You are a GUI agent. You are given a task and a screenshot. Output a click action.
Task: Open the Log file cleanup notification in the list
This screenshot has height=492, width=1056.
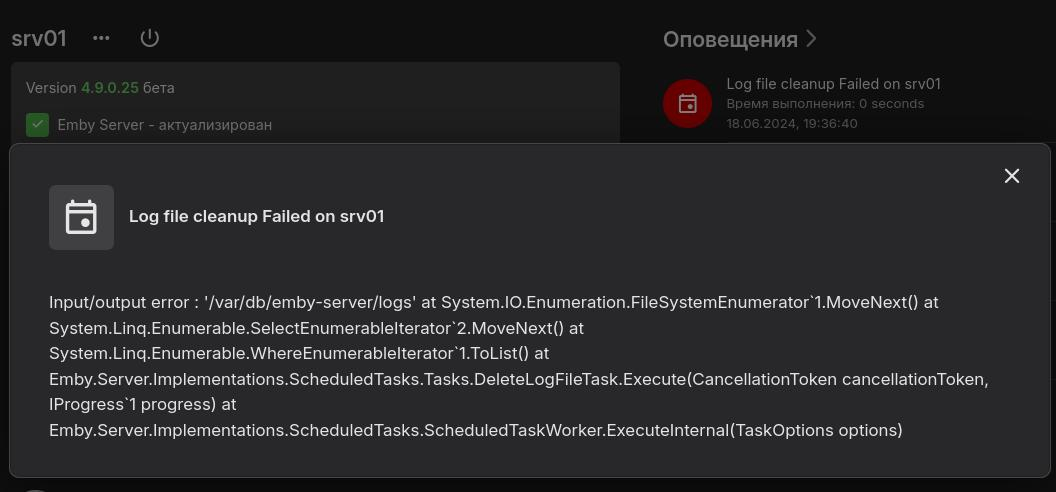click(833, 84)
